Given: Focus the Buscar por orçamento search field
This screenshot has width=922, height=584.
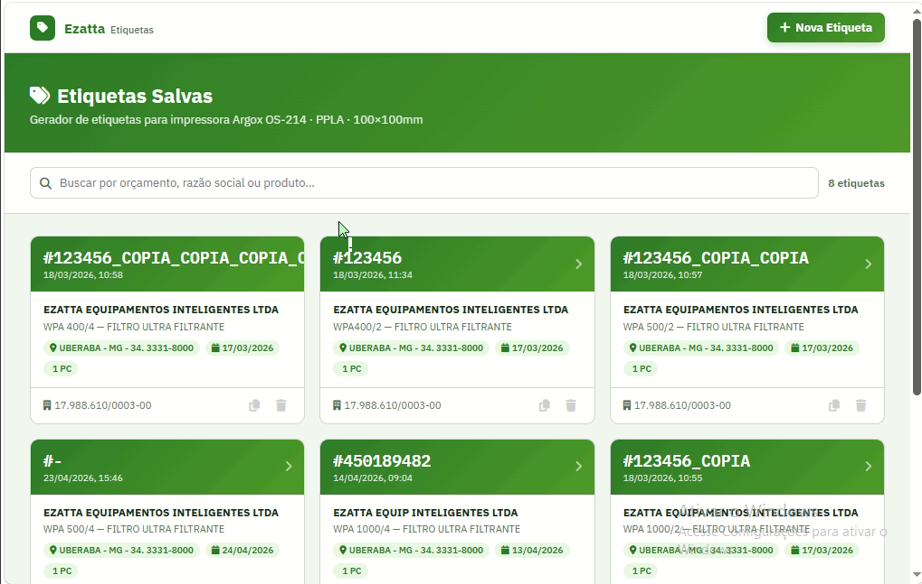Looking at the screenshot, I should click(424, 183).
